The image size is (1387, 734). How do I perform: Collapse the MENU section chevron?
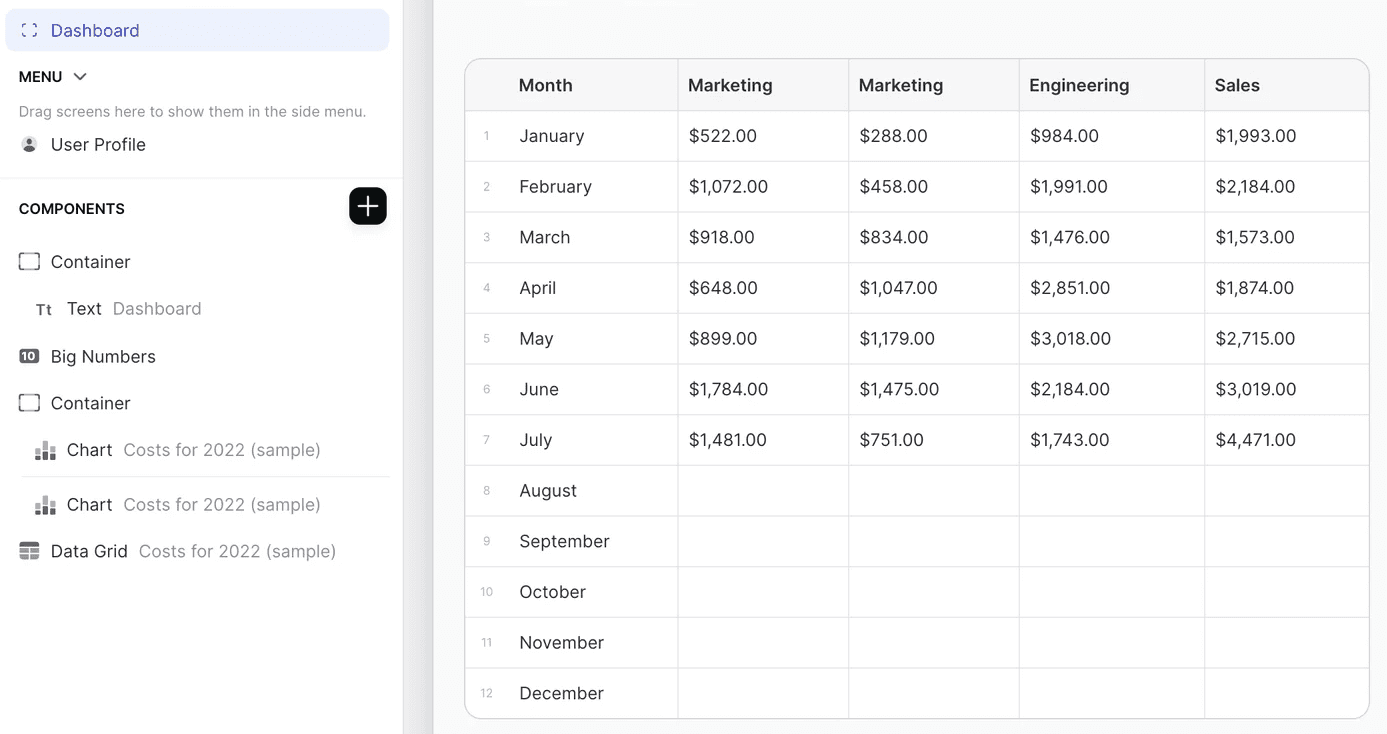(80, 77)
